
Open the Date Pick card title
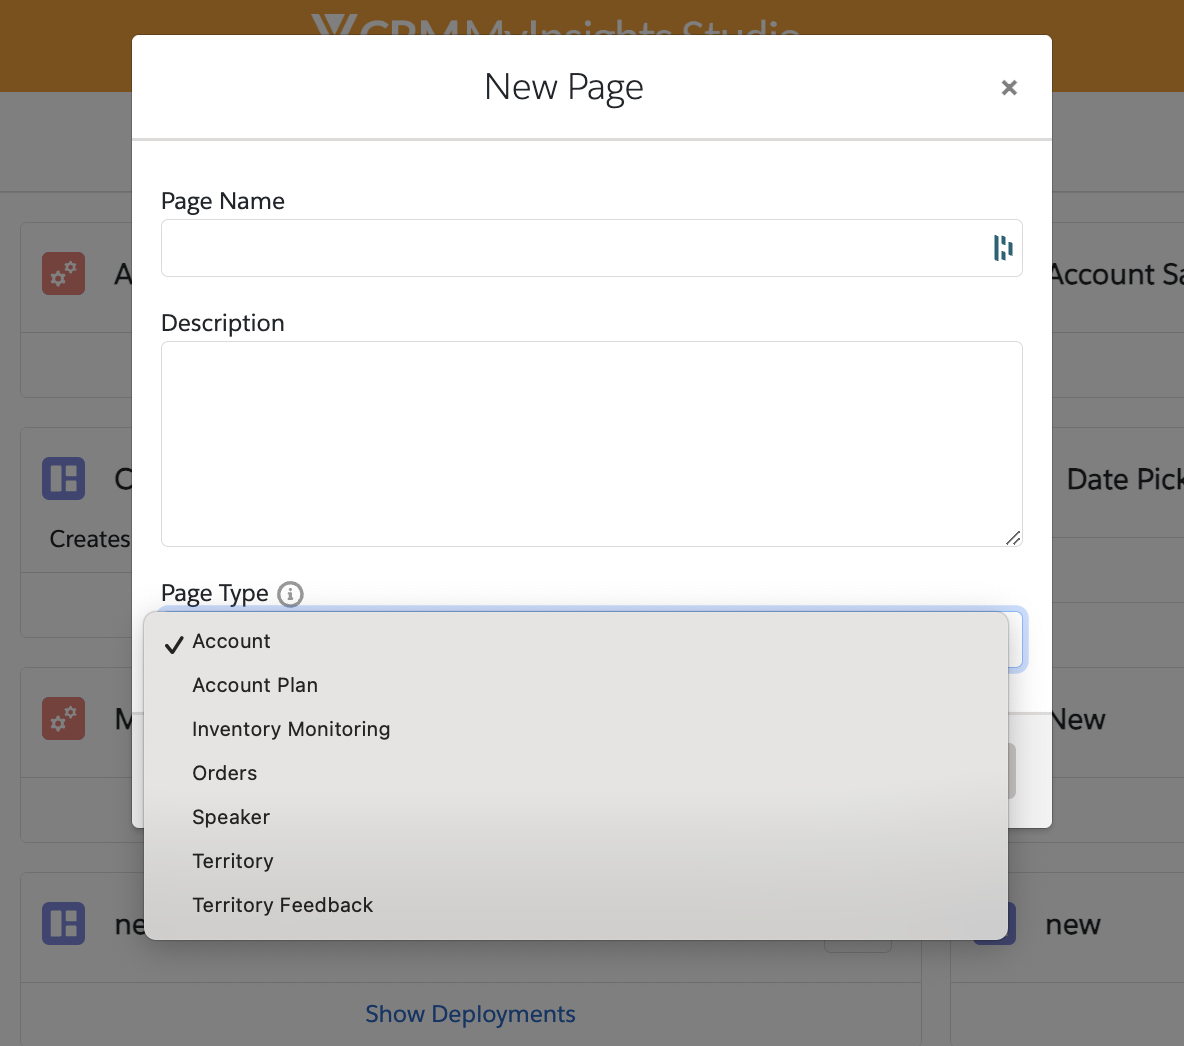tap(1124, 480)
